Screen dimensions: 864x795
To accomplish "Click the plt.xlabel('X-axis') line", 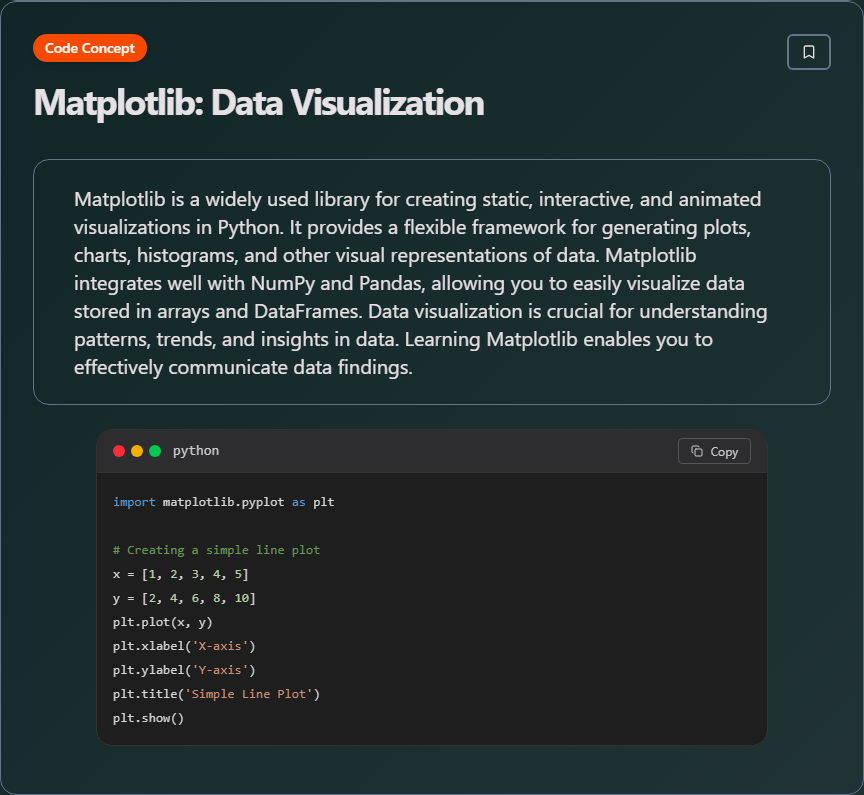I will point(184,646).
